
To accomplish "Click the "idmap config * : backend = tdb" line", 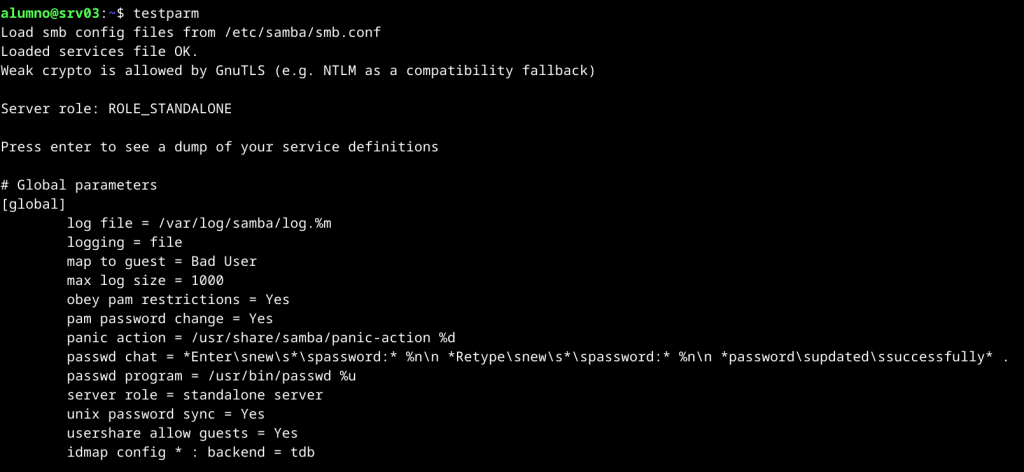I will pyautogui.click(x=191, y=452).
